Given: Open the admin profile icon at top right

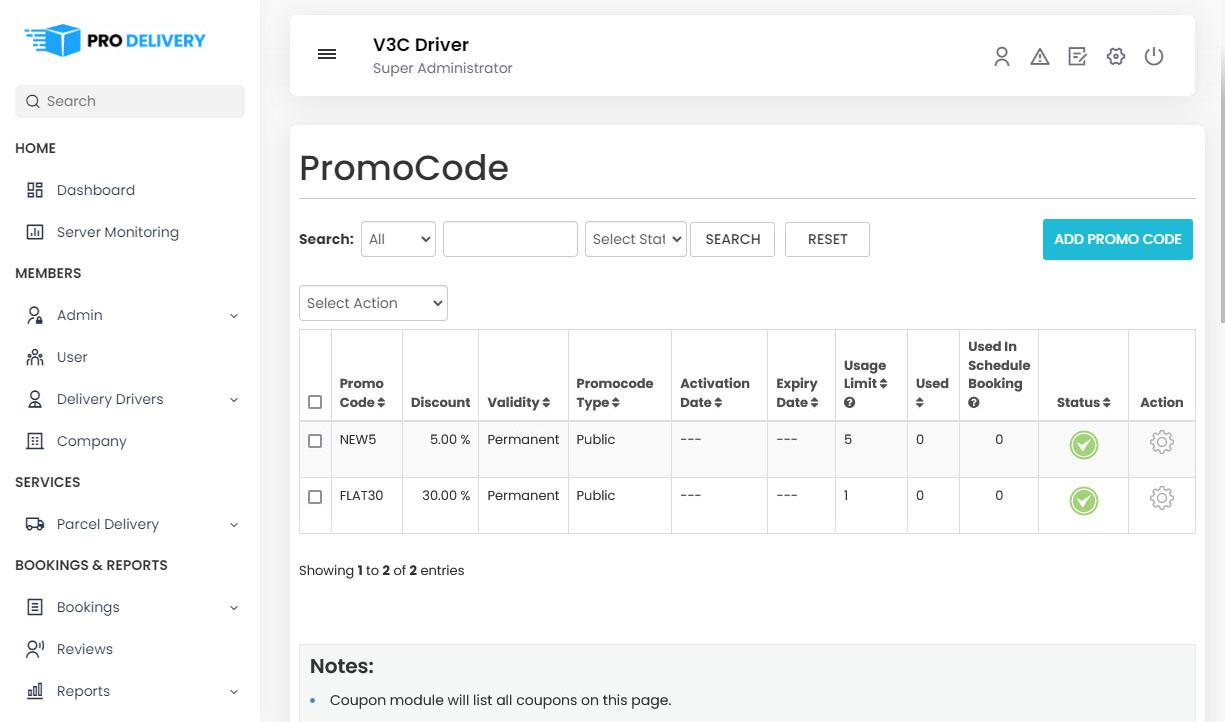Looking at the screenshot, I should tap(1001, 56).
